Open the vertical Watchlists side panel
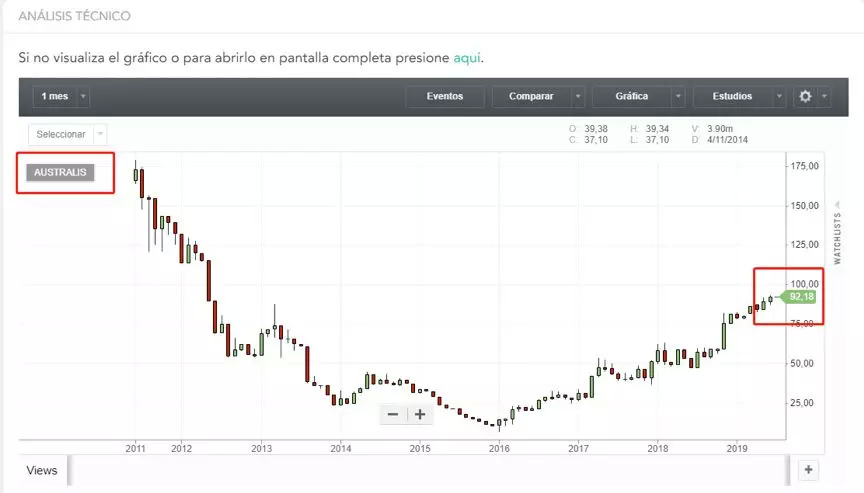This screenshot has width=864, height=493. tap(837, 237)
